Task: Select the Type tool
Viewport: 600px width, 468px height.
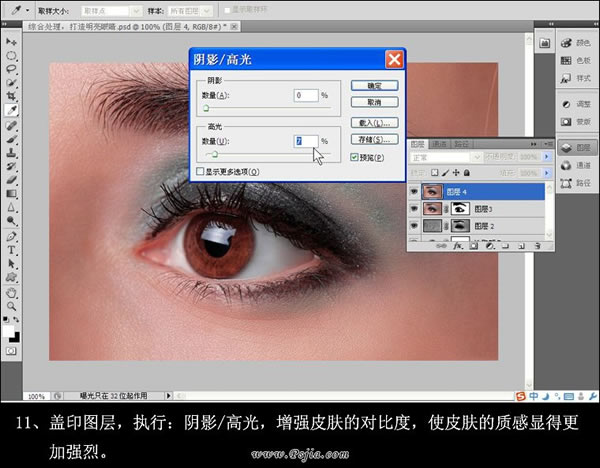Action: 11,250
